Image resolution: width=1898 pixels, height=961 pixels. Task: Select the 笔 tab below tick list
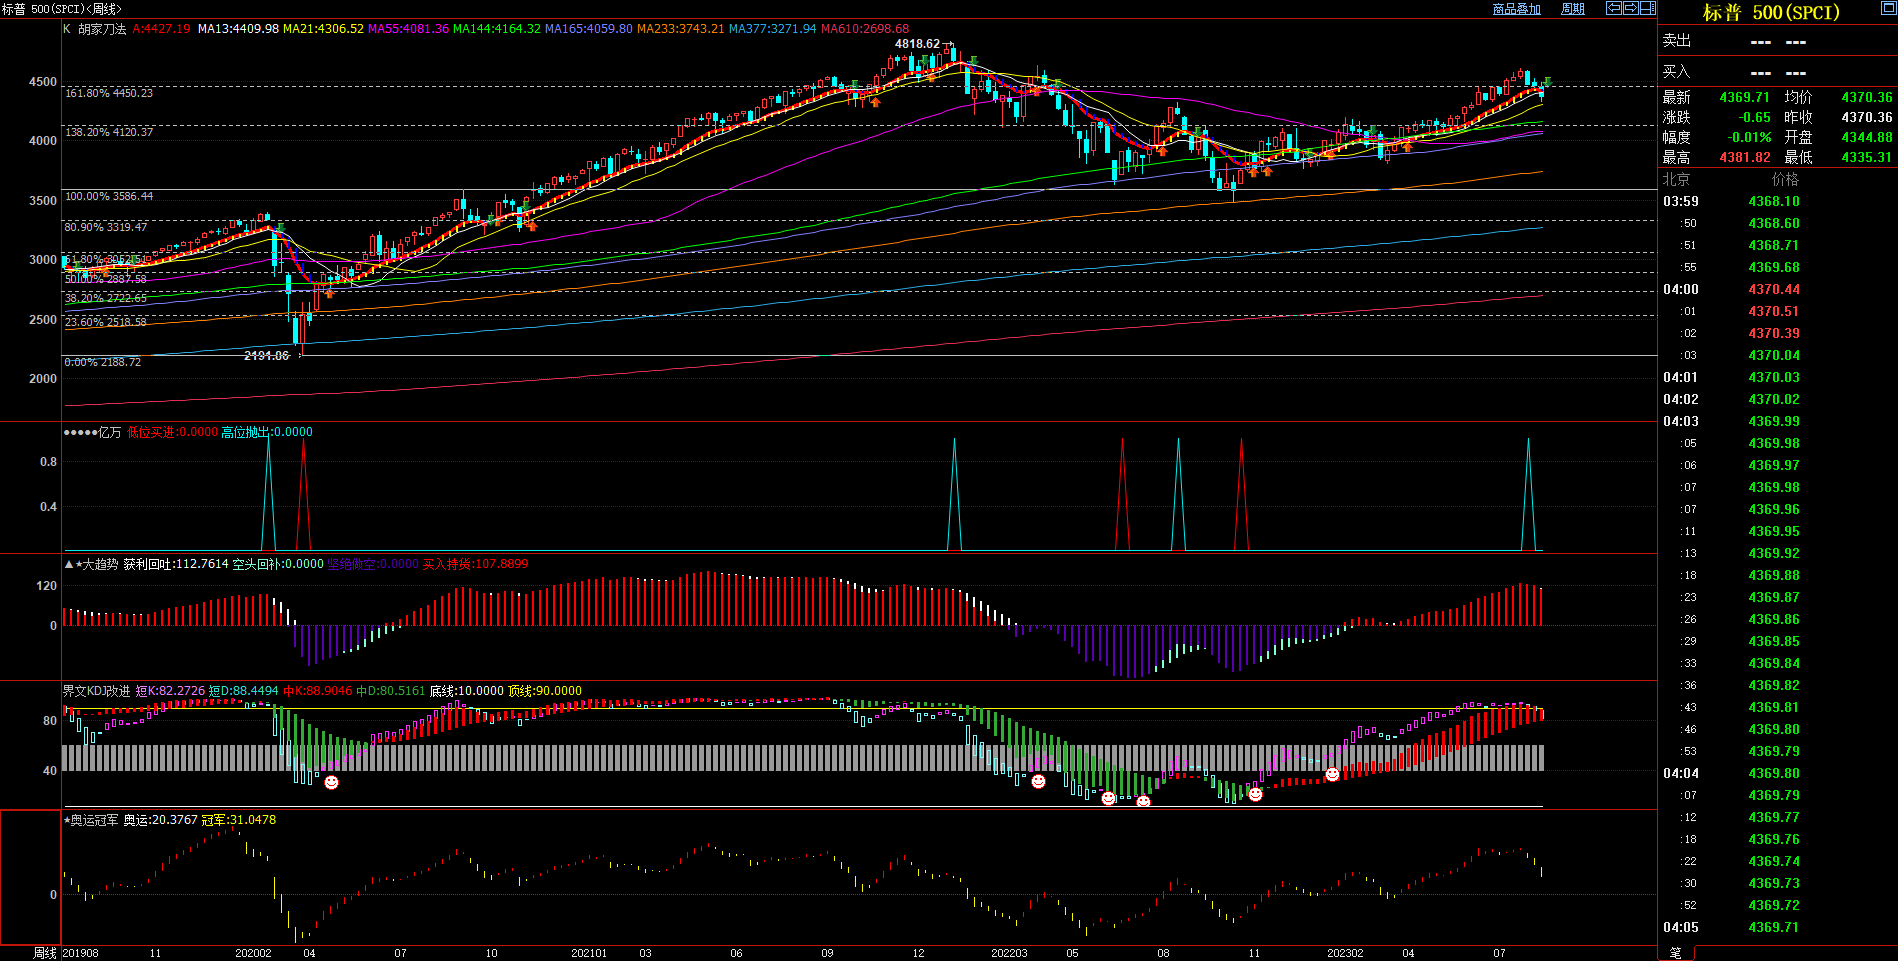point(1676,953)
